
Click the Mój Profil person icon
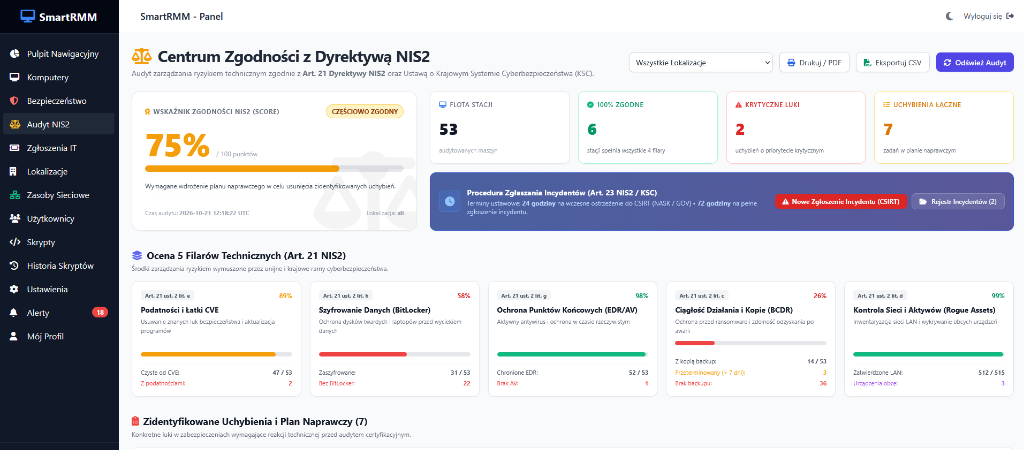point(14,336)
